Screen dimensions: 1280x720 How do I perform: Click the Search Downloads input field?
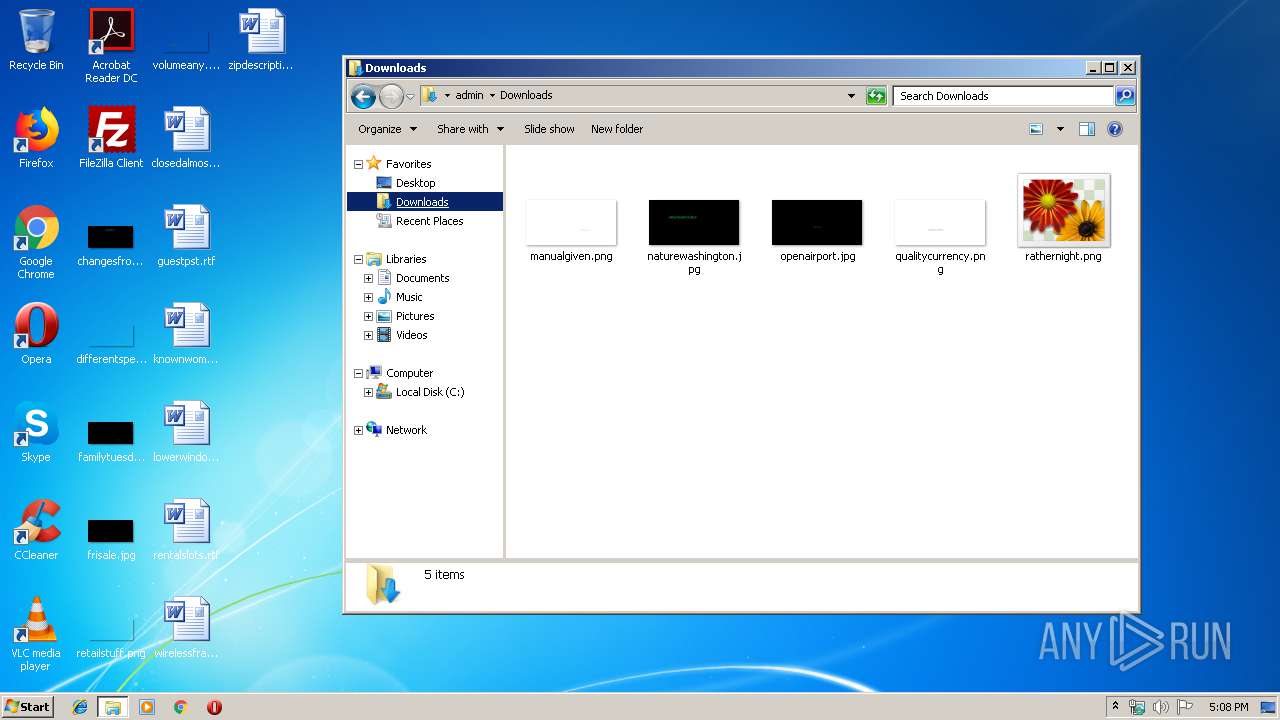[1003, 96]
